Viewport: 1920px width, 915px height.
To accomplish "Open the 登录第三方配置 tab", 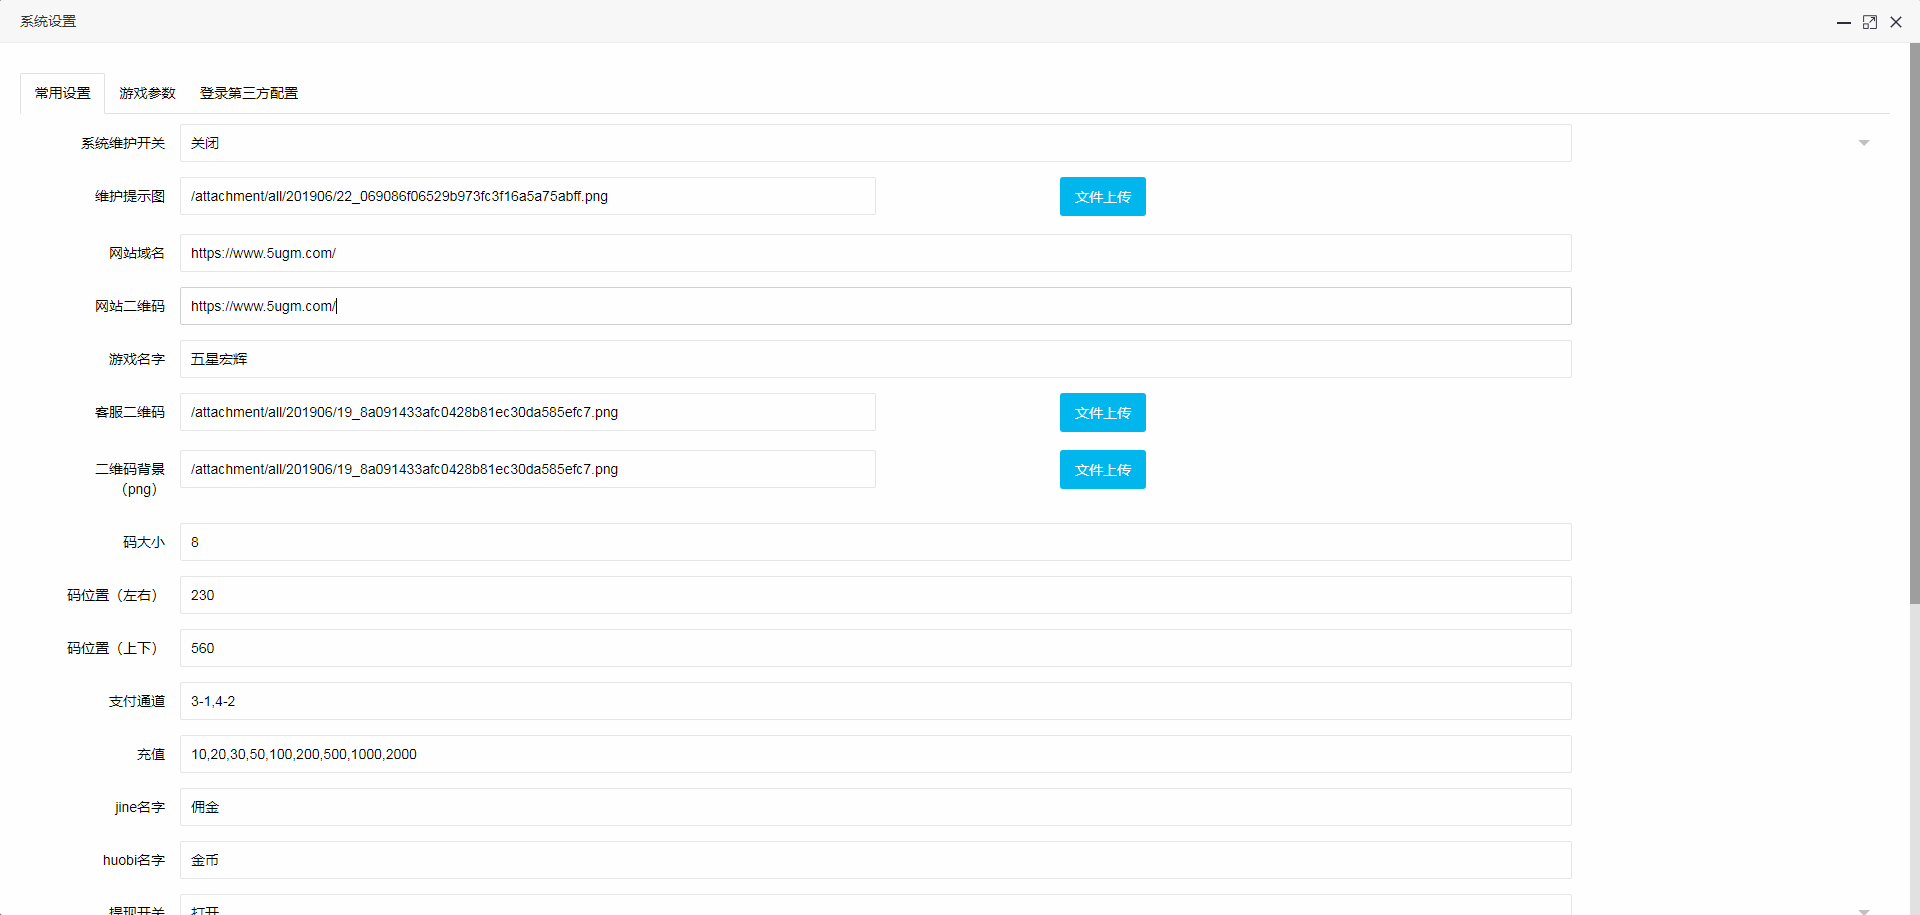I will [x=248, y=93].
